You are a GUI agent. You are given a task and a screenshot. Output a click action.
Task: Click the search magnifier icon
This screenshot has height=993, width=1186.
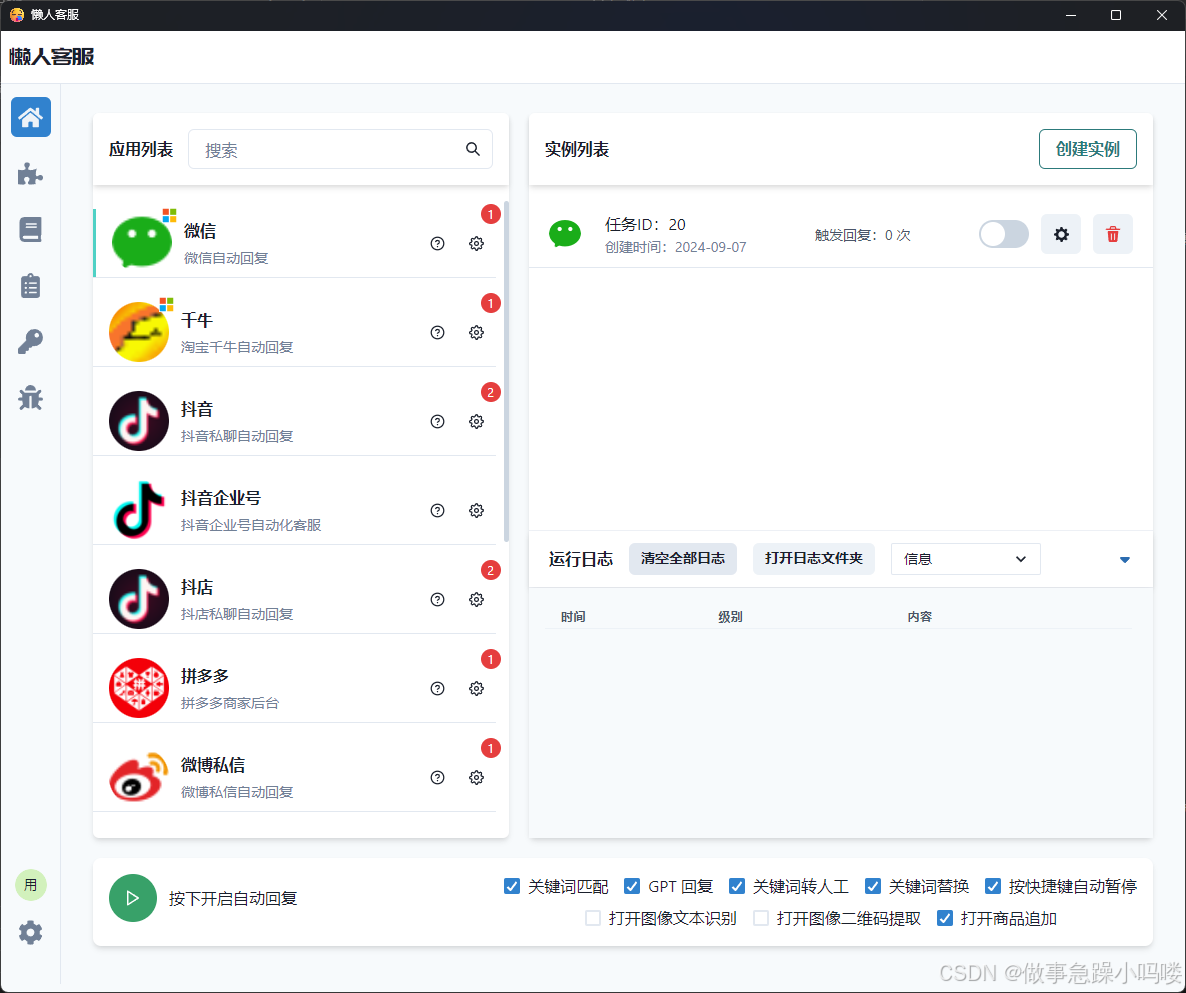pos(473,149)
